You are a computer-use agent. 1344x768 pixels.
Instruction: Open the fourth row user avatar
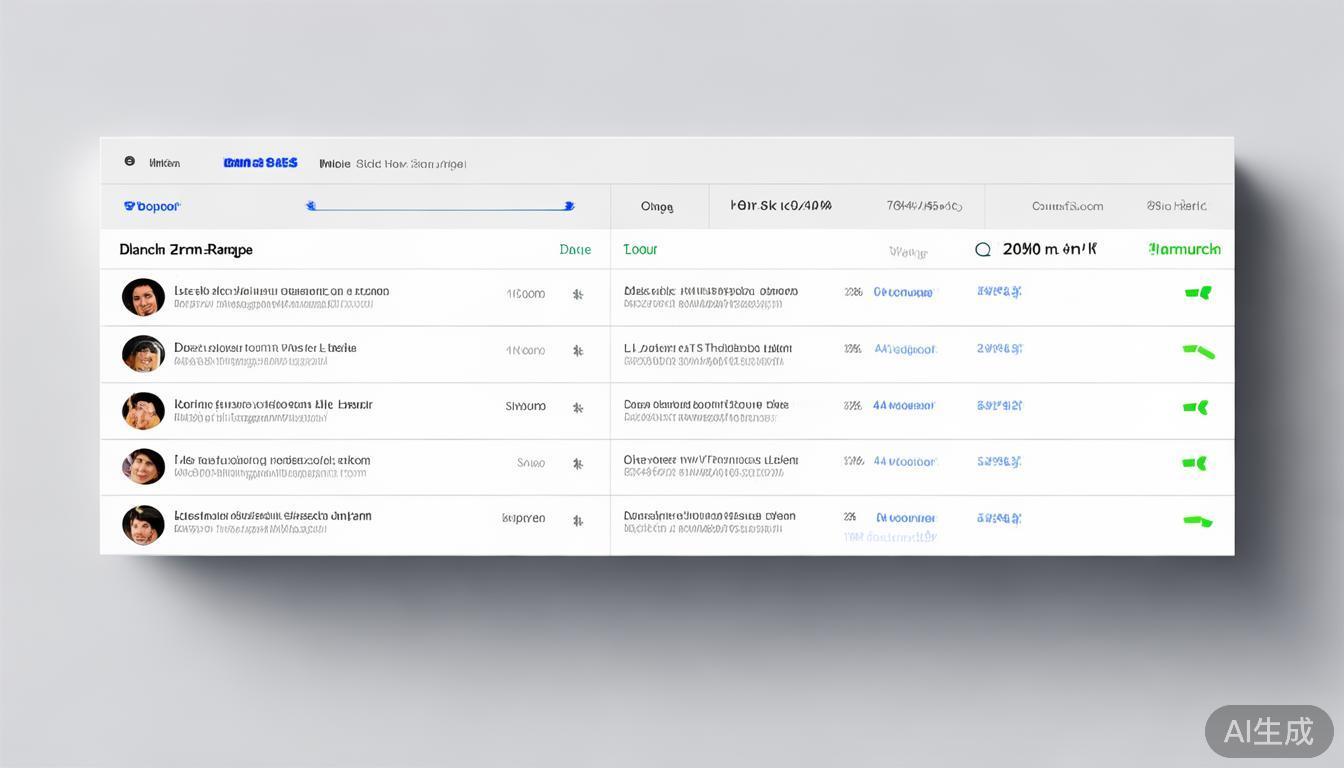click(143, 467)
